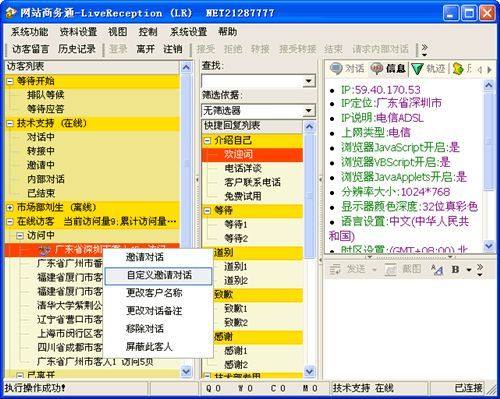Screen dimensions: 500x399
Task: Expand 市场部刘生 (离线) group
Action: (10, 207)
